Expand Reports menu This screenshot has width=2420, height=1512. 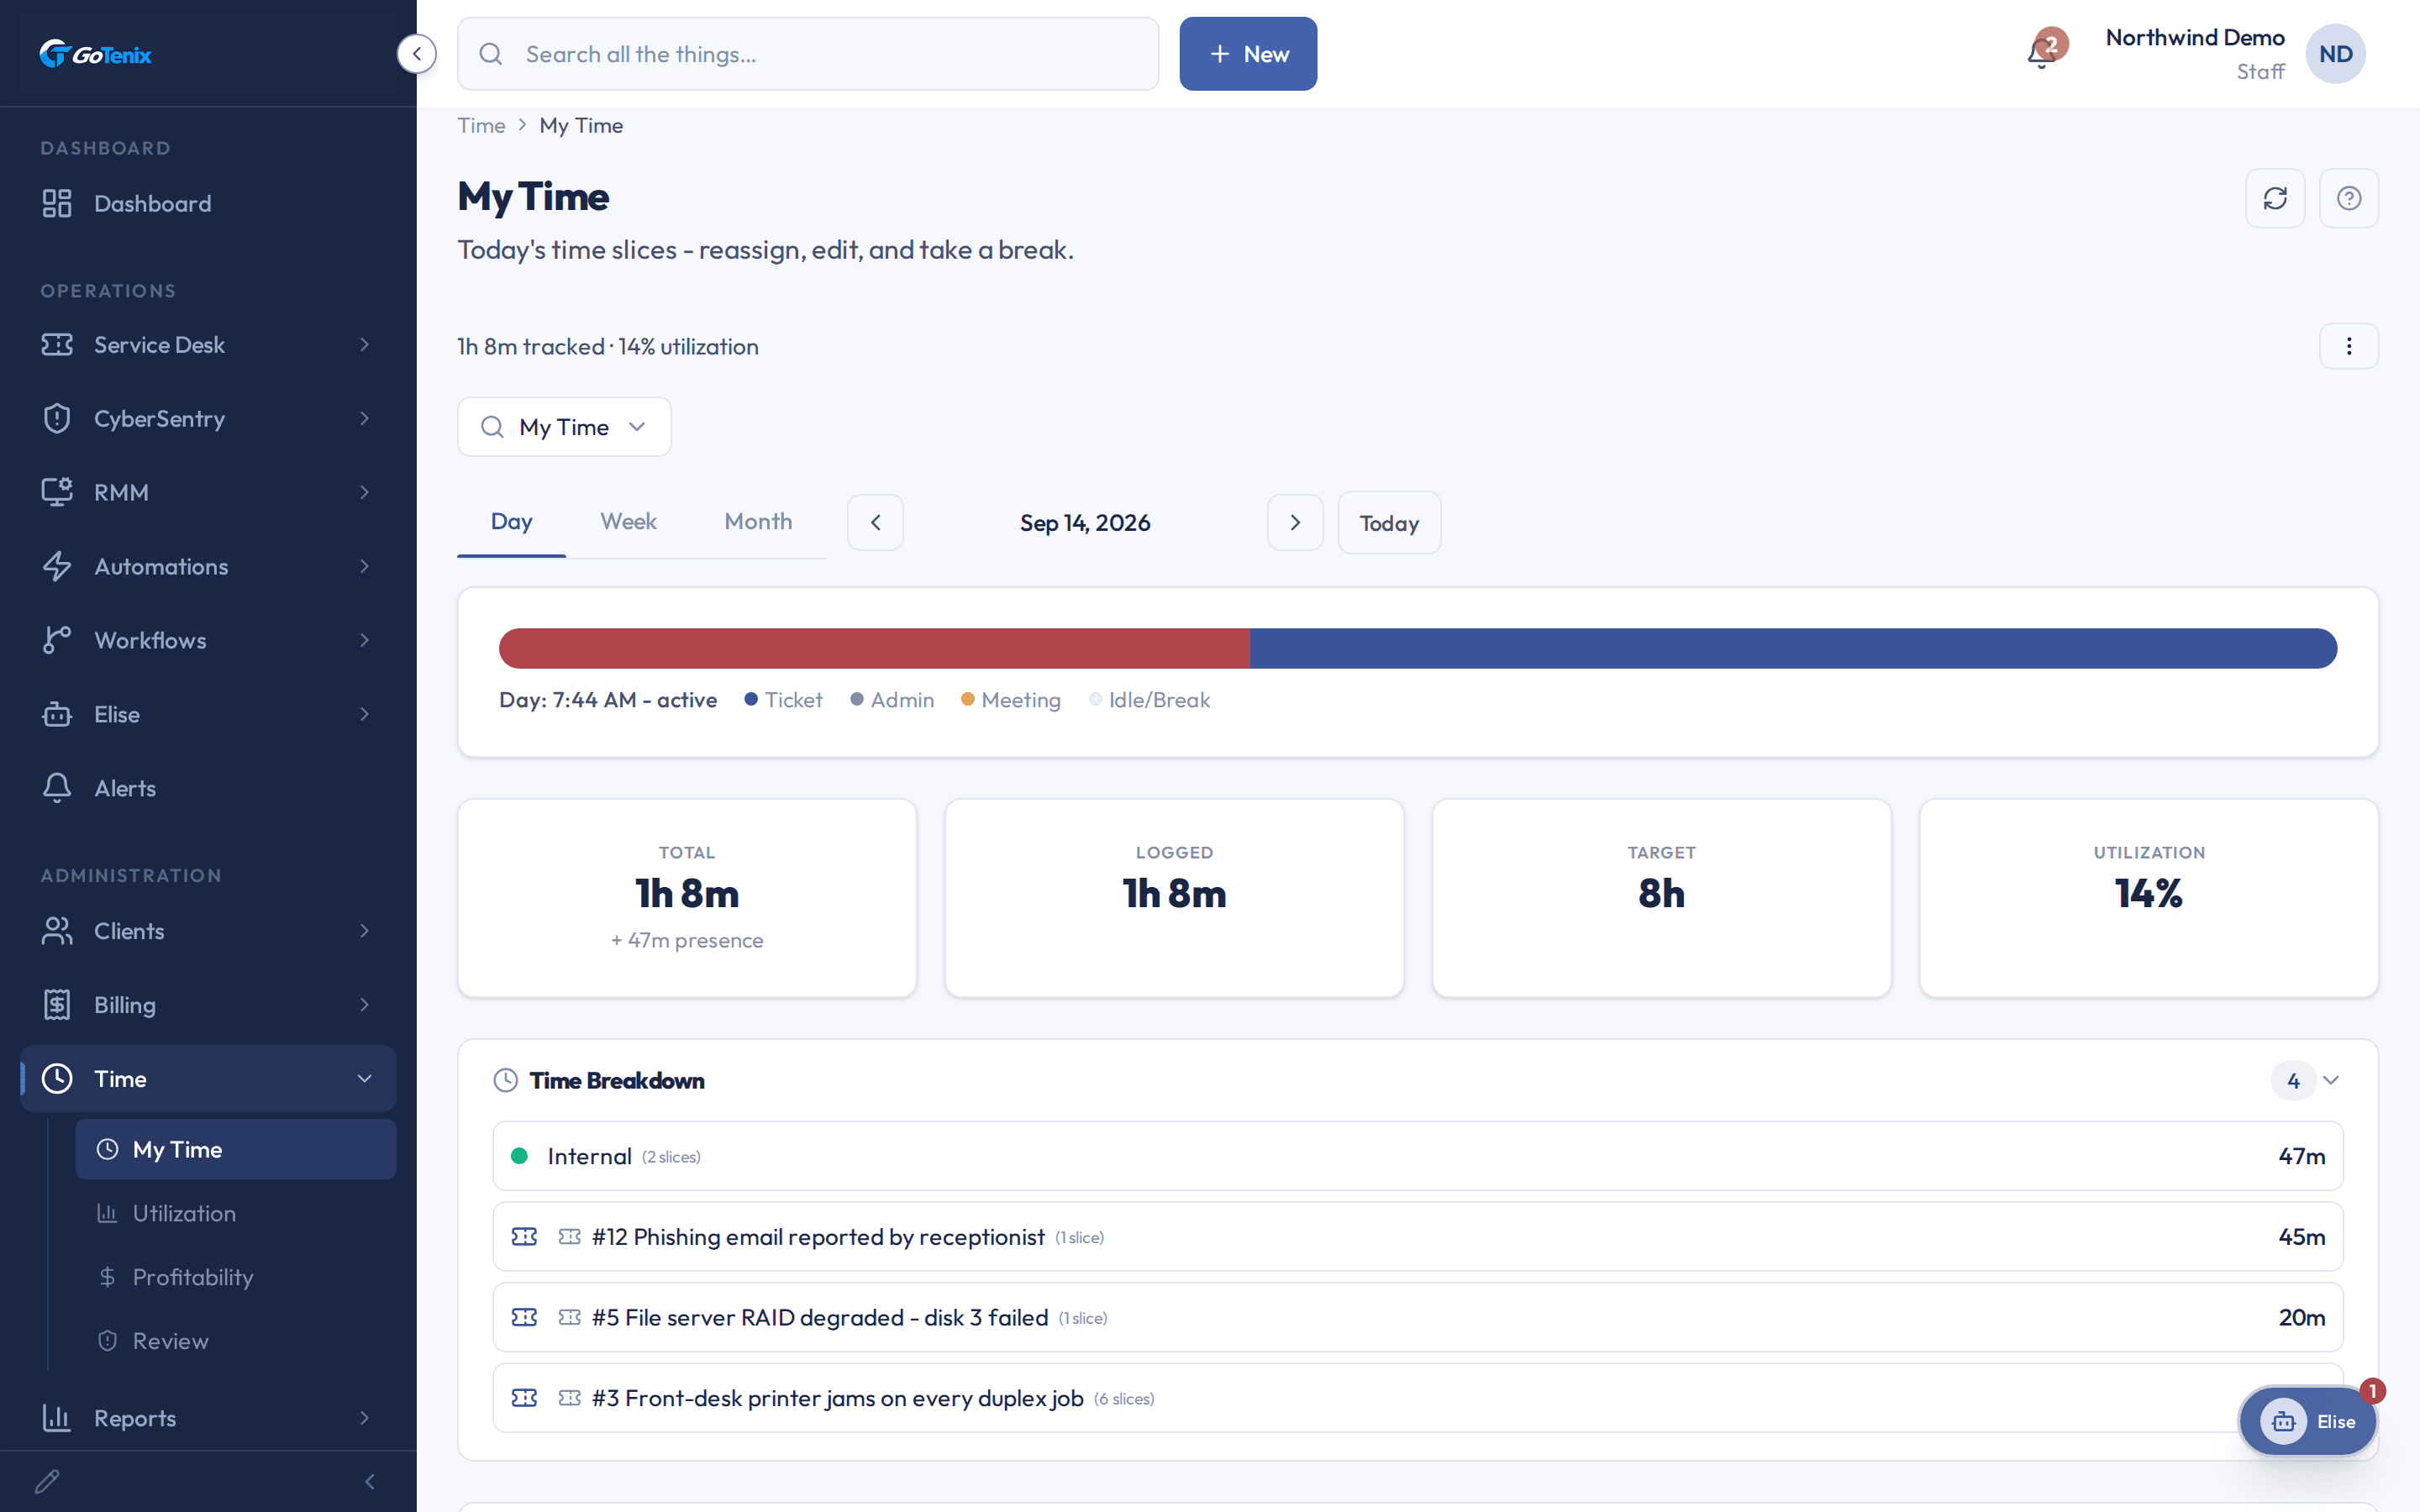[x=208, y=1418]
